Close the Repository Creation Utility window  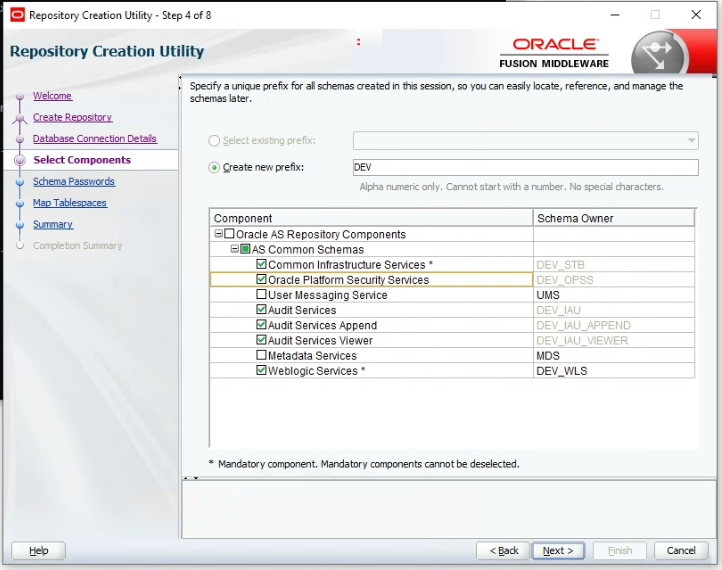(696, 15)
